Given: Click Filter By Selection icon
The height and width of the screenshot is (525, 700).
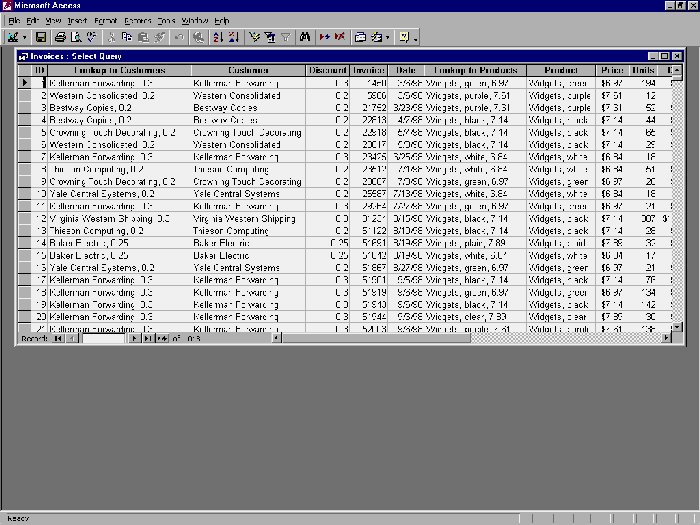Looking at the screenshot, I should 254,37.
